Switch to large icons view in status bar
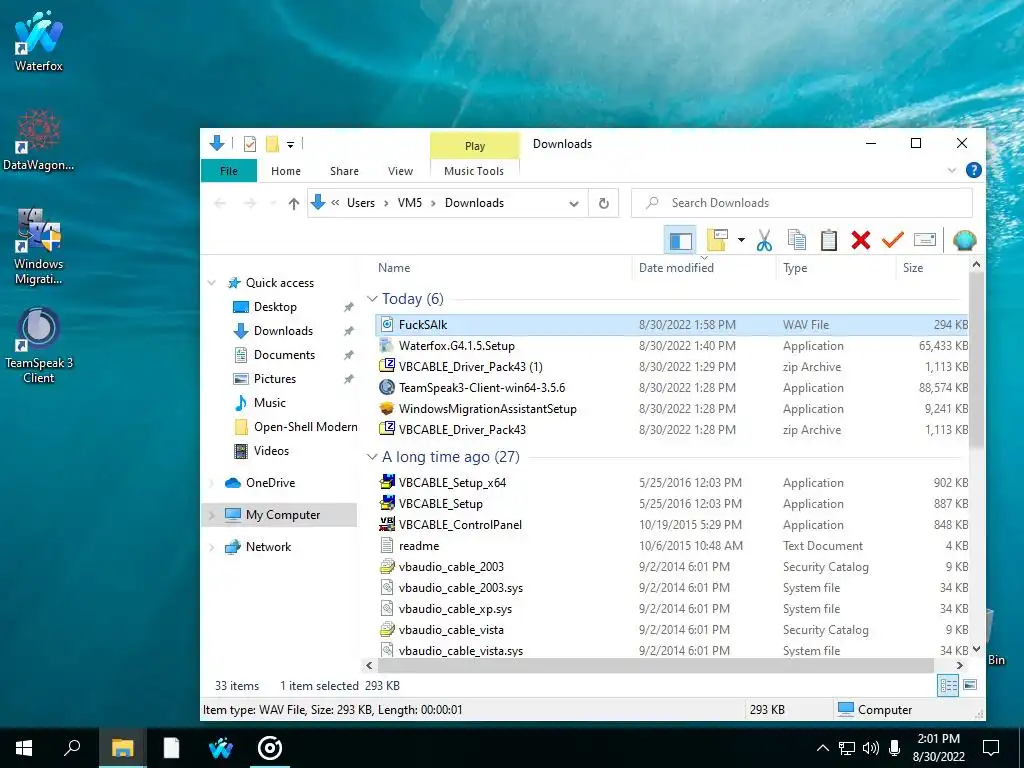1024x768 pixels. [970, 685]
